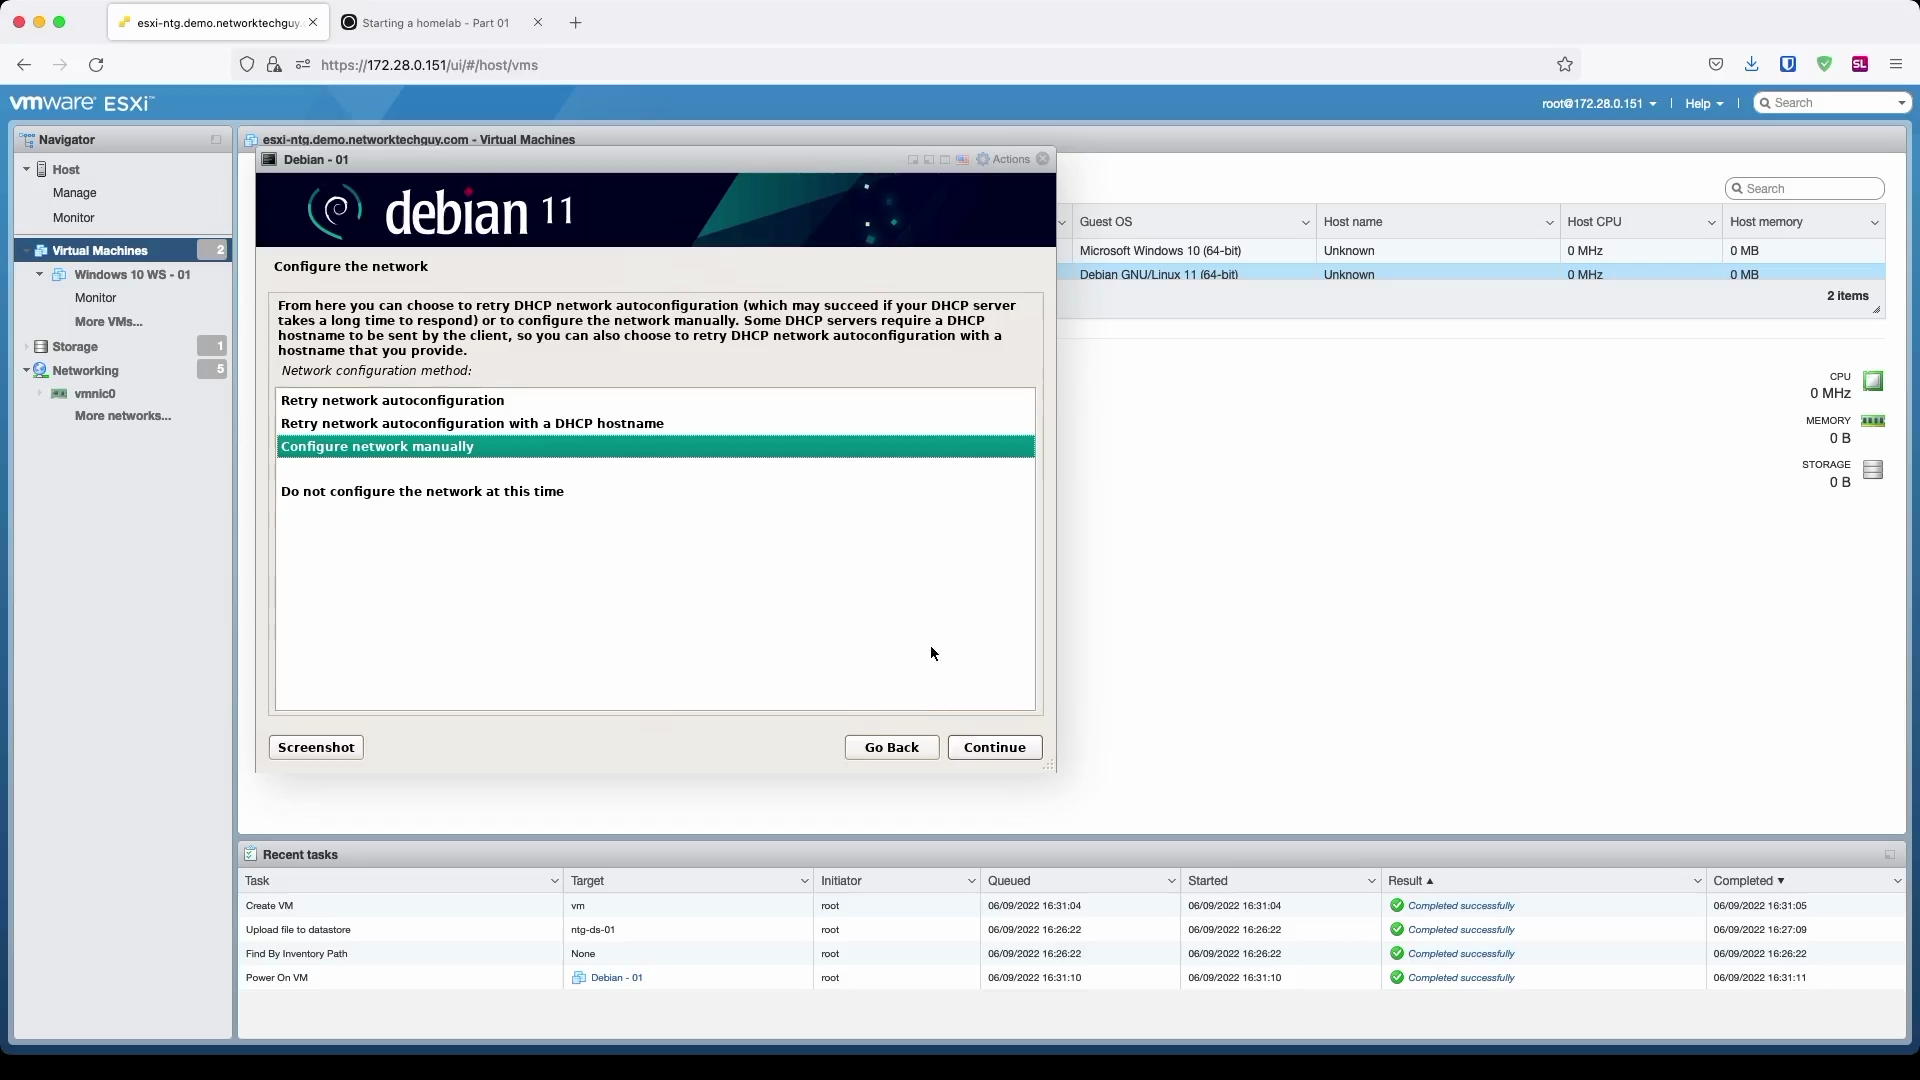Switch to esxi-ntg.demo.networktechguy browser tab

point(219,22)
